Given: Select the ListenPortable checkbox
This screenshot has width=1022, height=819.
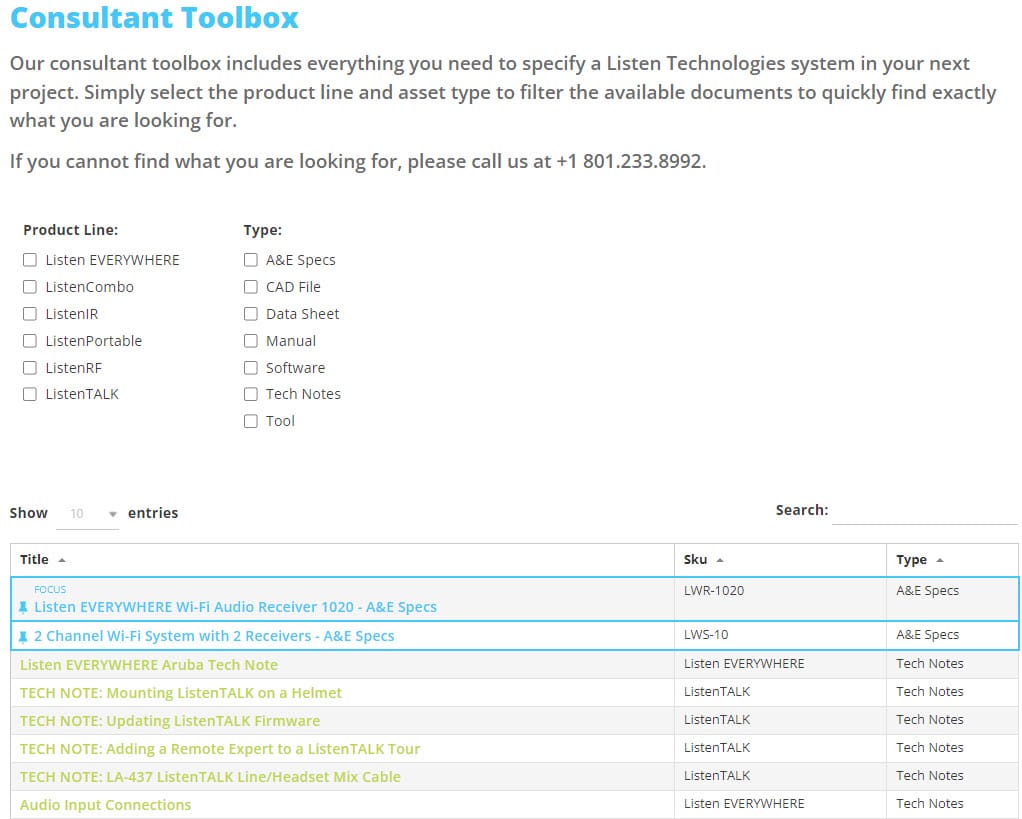Looking at the screenshot, I should (x=30, y=341).
